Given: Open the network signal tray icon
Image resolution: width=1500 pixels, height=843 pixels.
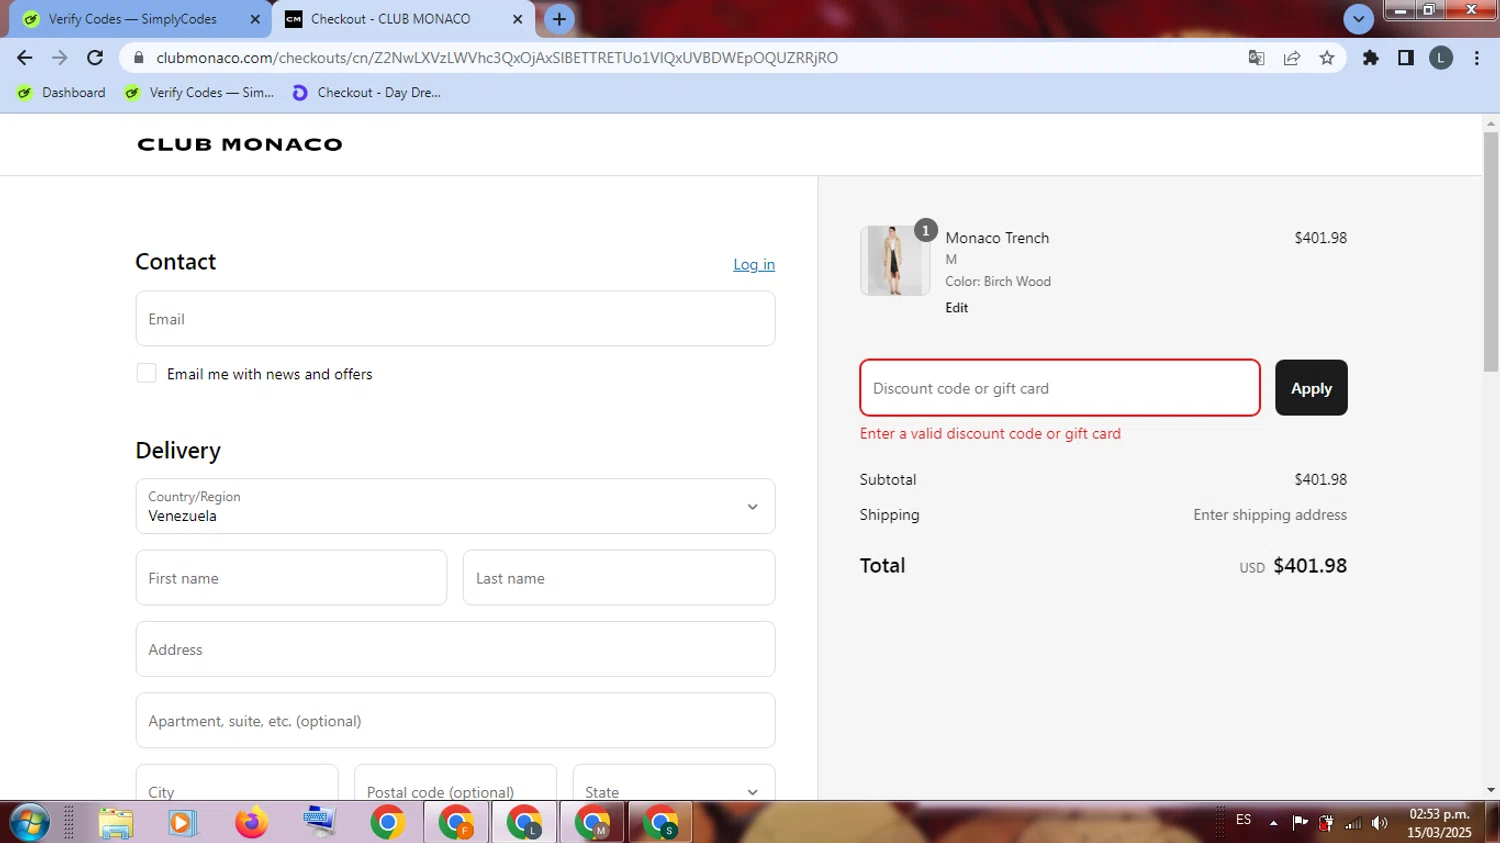Looking at the screenshot, I should click(x=1353, y=823).
